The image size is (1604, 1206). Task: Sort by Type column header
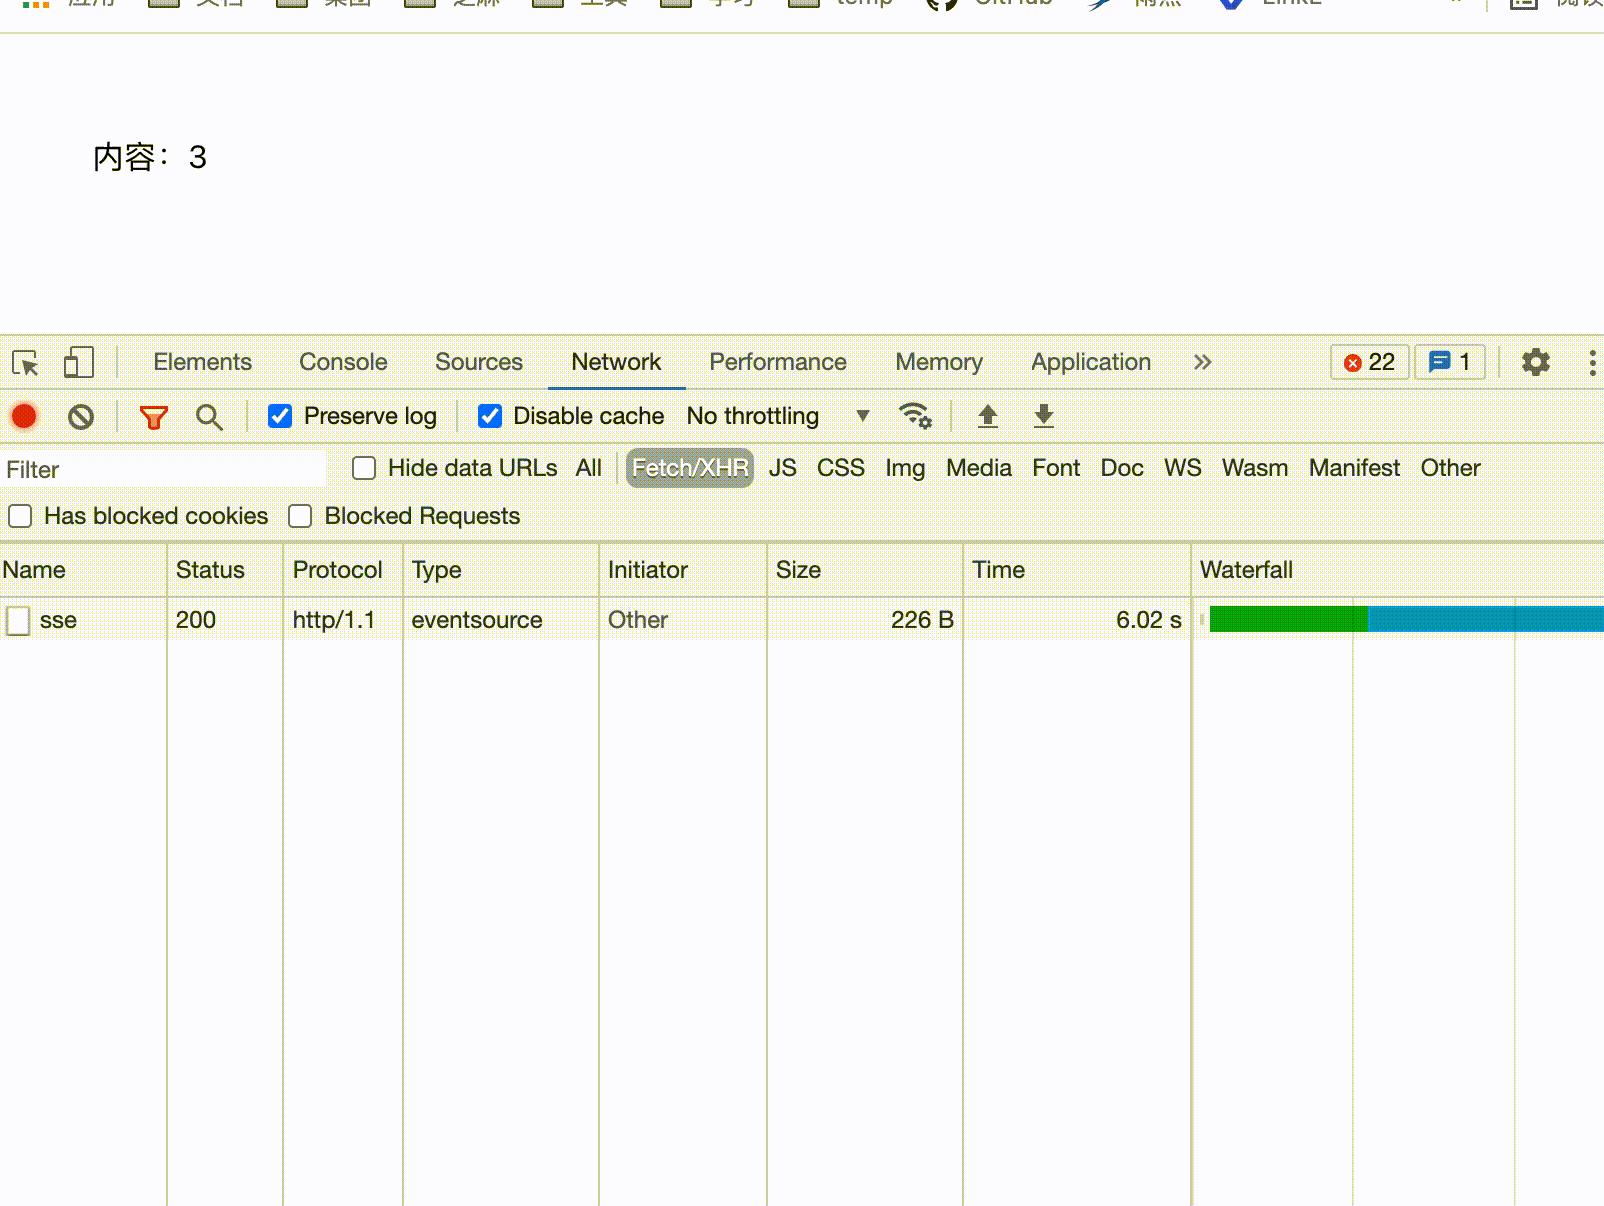pyautogui.click(x=501, y=570)
